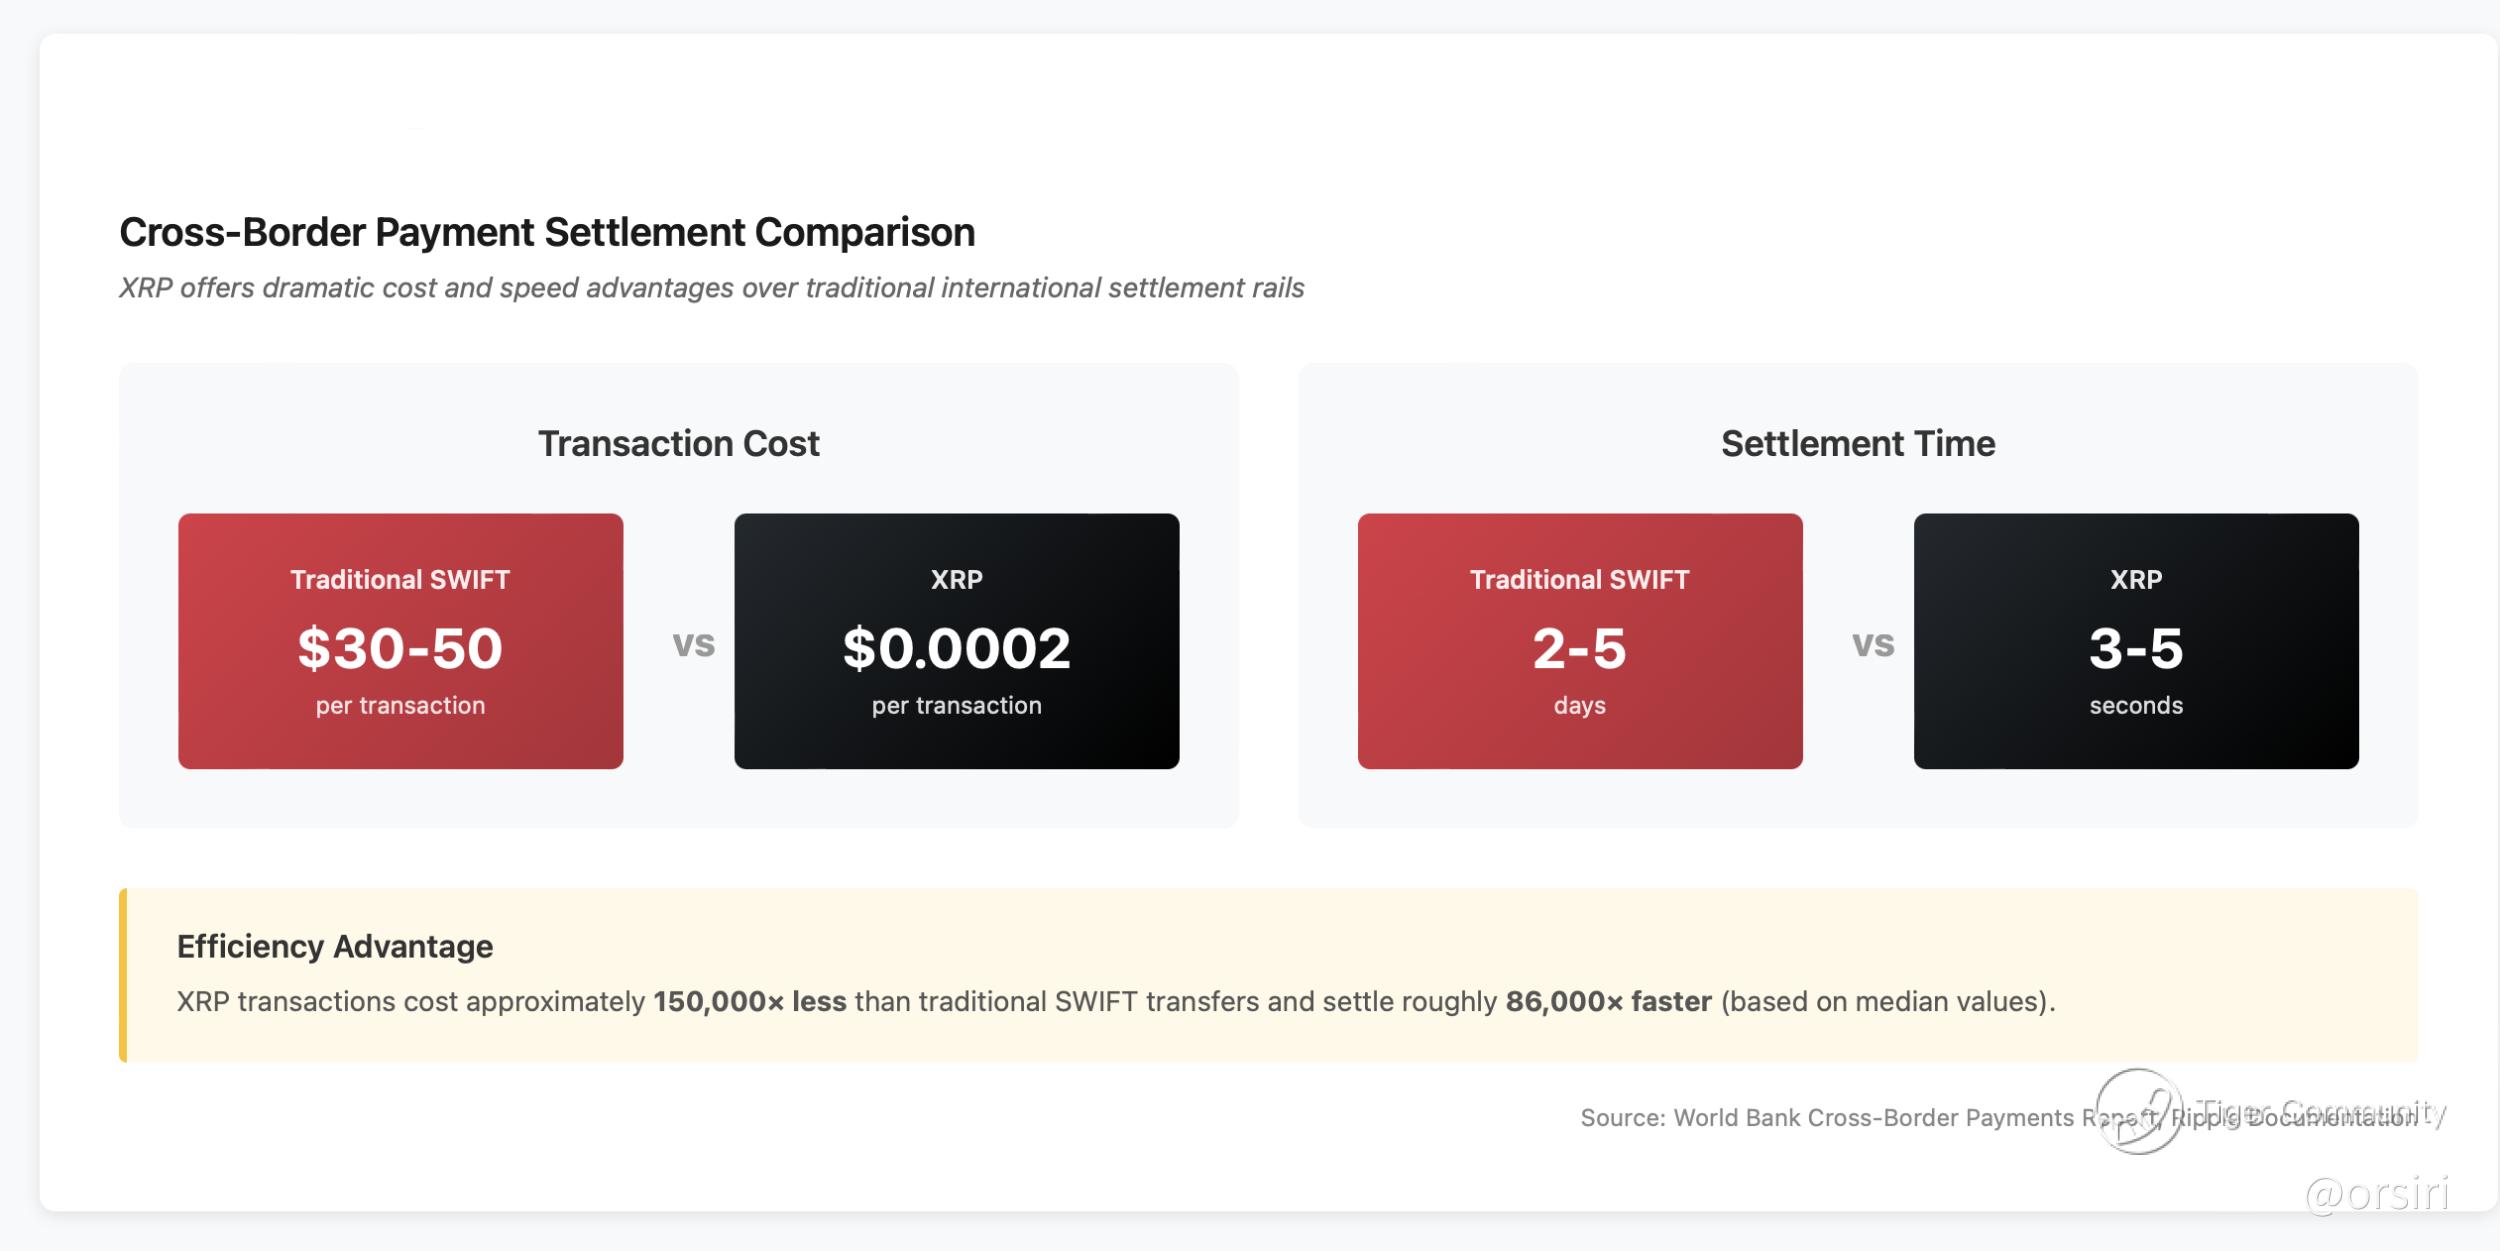Click the World Bank source citation

(x=1830, y=1117)
